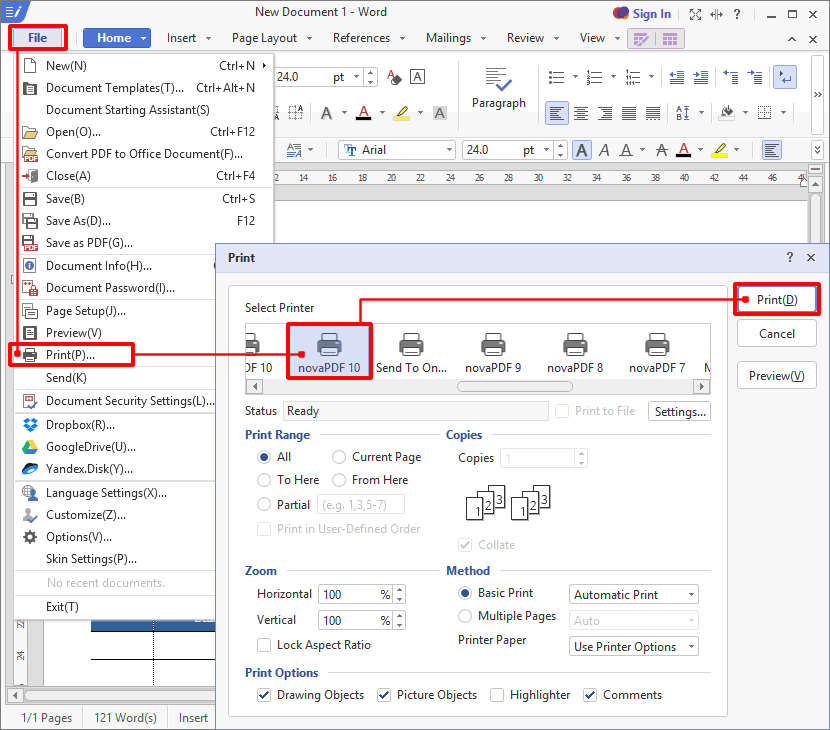This screenshot has height=730, width=830.
Task: Click the Partial pages input field
Action: 361,504
